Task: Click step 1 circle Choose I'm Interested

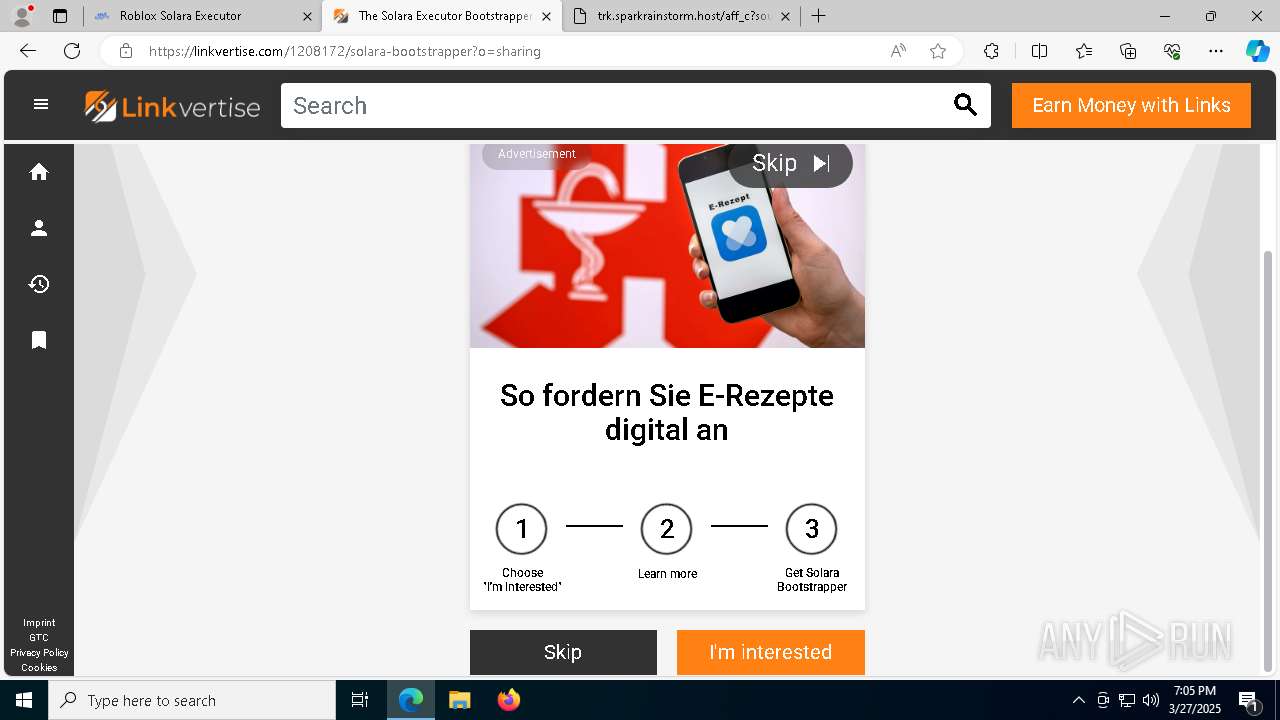Action: click(522, 529)
